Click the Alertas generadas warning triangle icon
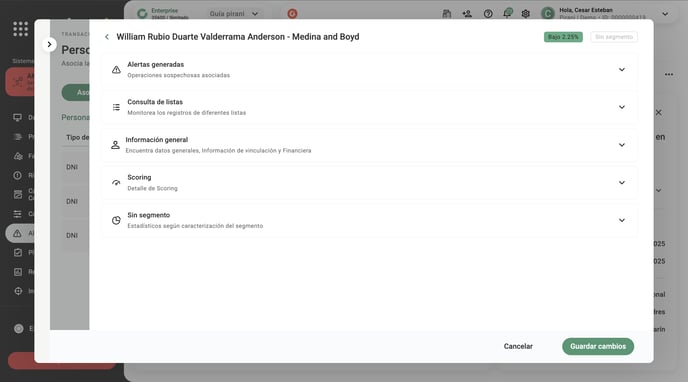 pyautogui.click(x=116, y=70)
